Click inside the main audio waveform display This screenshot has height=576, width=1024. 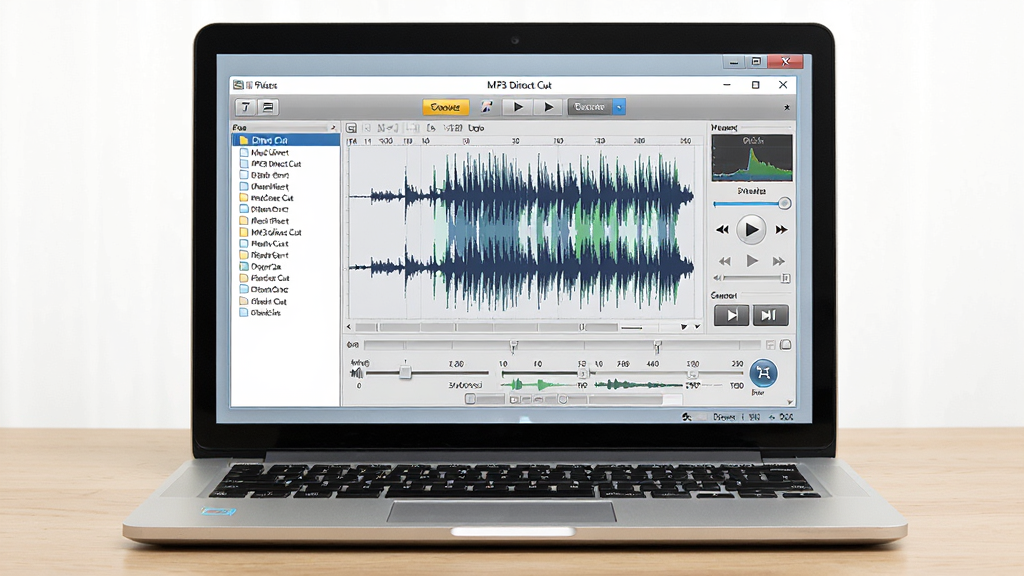coord(521,232)
